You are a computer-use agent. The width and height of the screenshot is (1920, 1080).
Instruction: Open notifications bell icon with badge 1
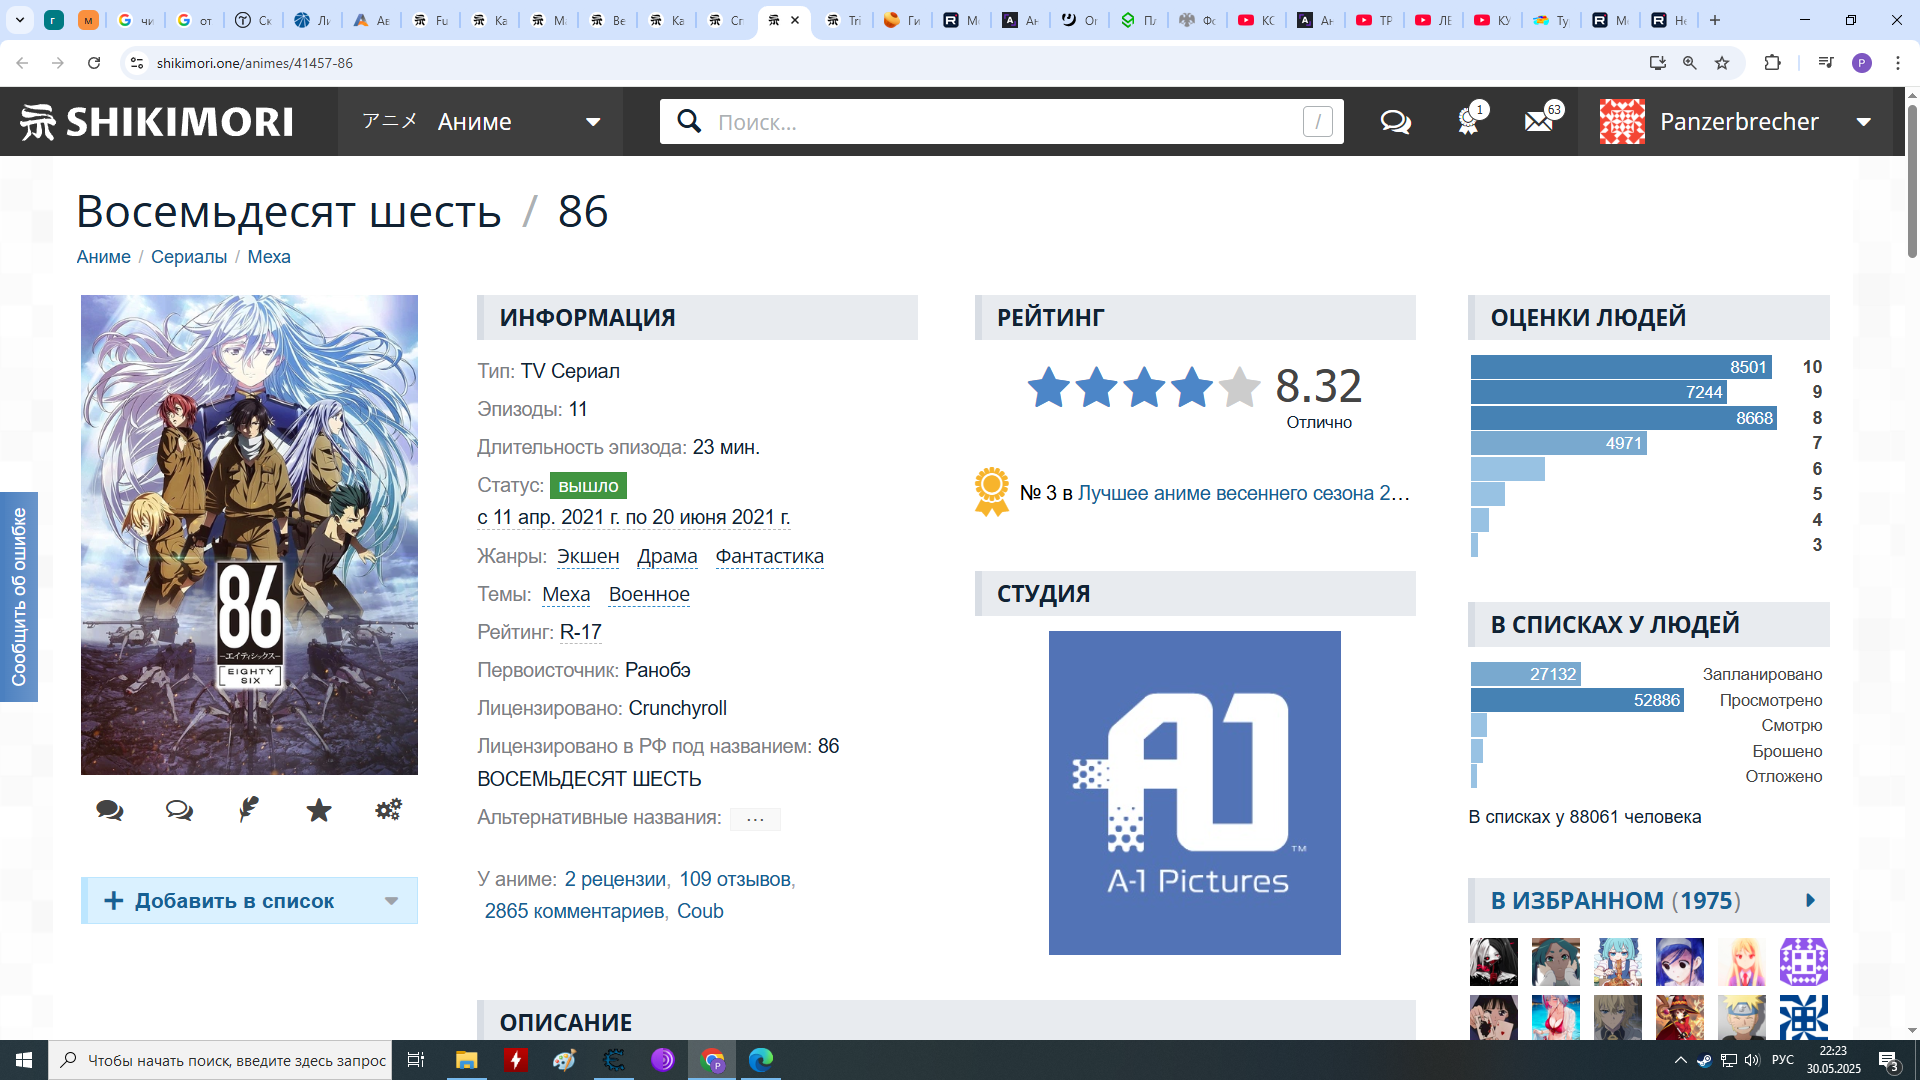[1468, 120]
